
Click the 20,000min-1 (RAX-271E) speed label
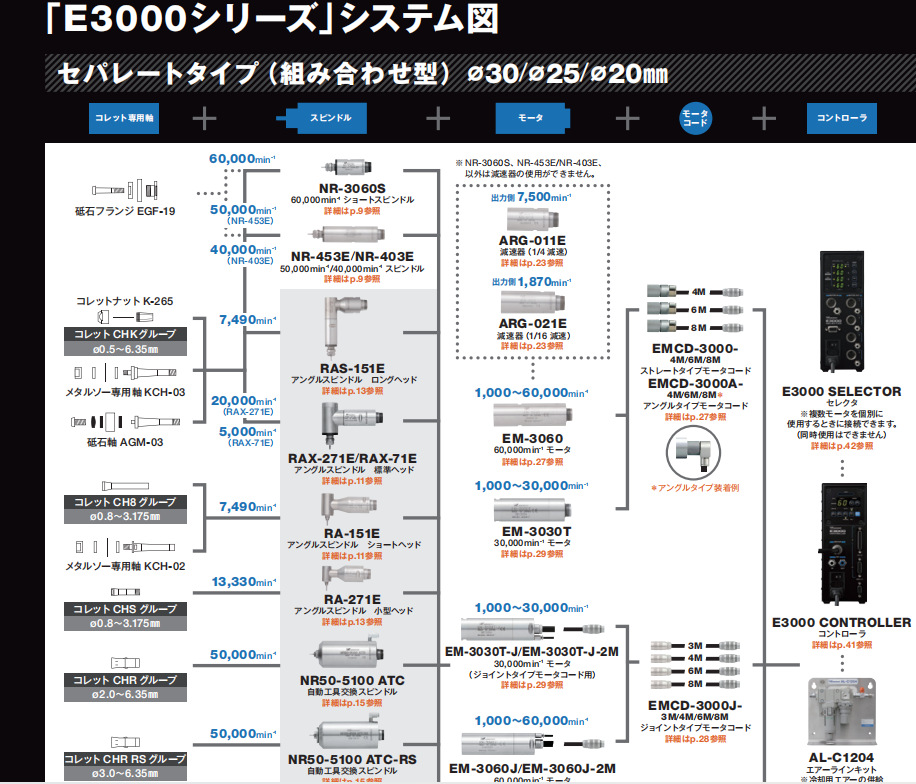pos(243,405)
